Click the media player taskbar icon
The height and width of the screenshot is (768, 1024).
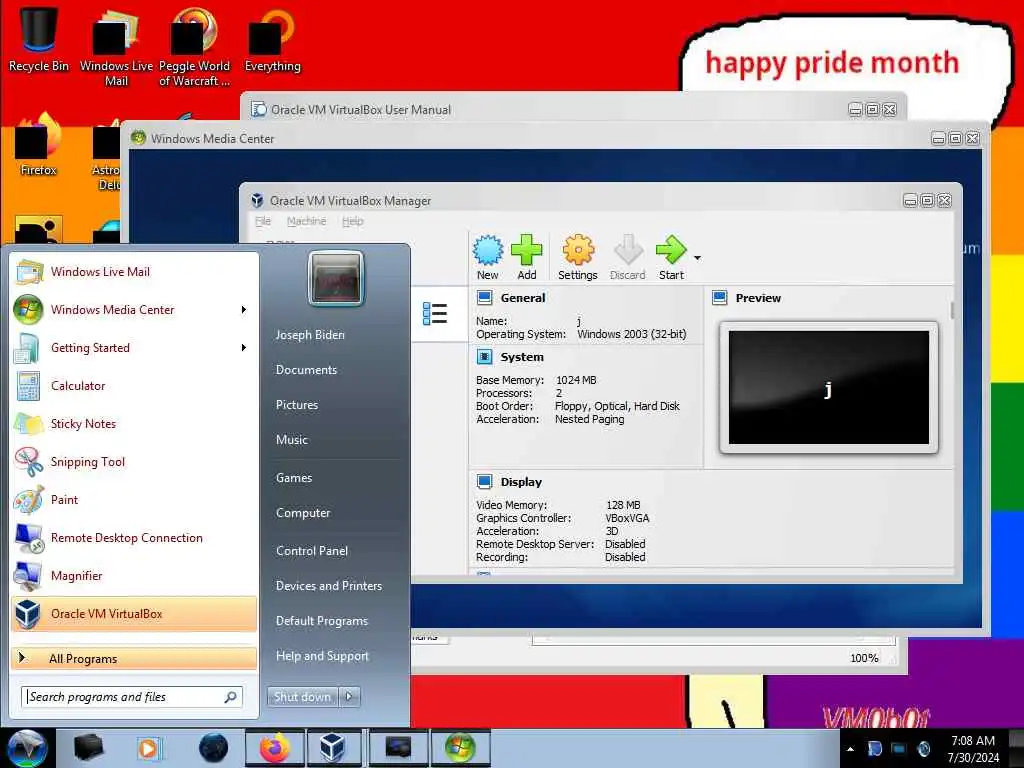coord(148,748)
